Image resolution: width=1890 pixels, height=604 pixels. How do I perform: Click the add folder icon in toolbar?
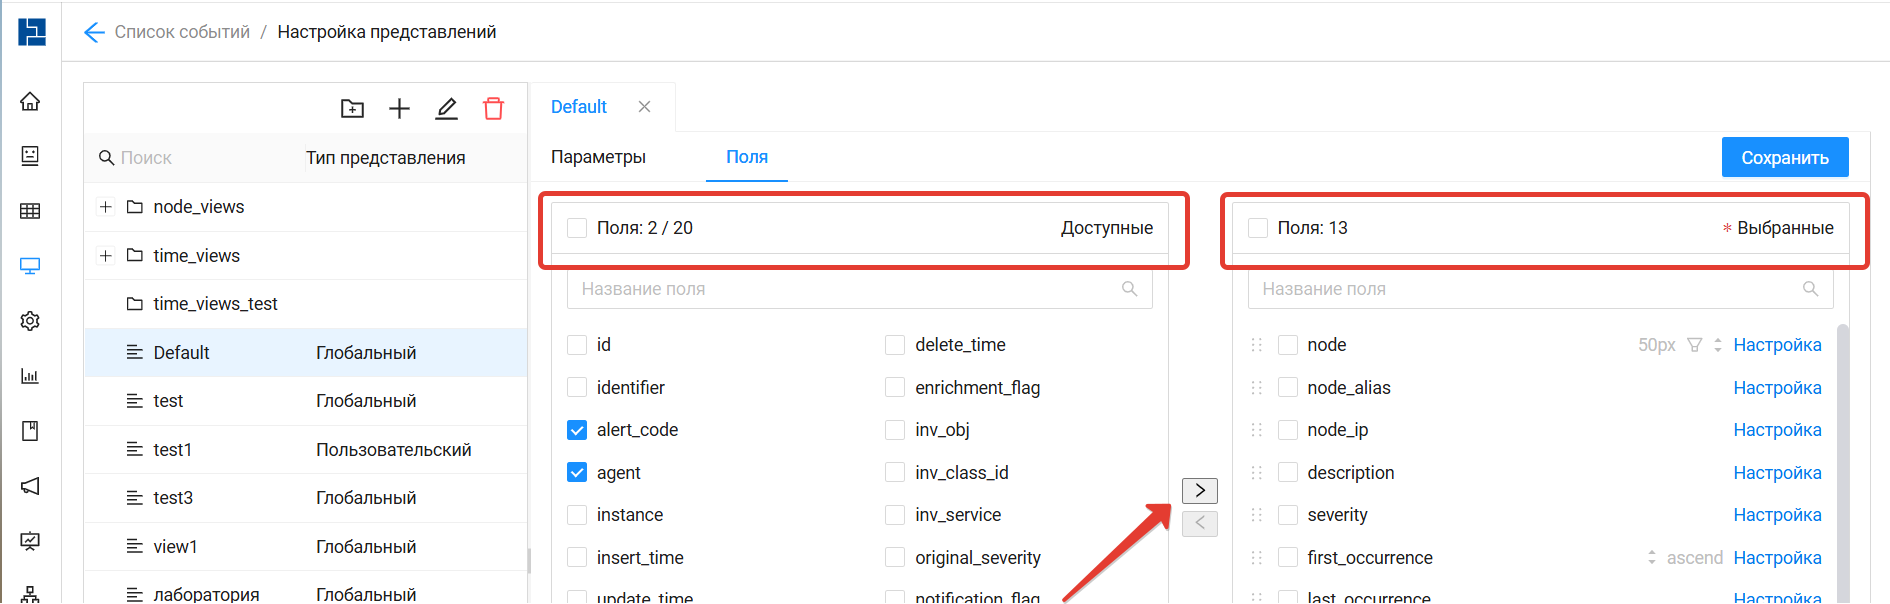[x=352, y=108]
